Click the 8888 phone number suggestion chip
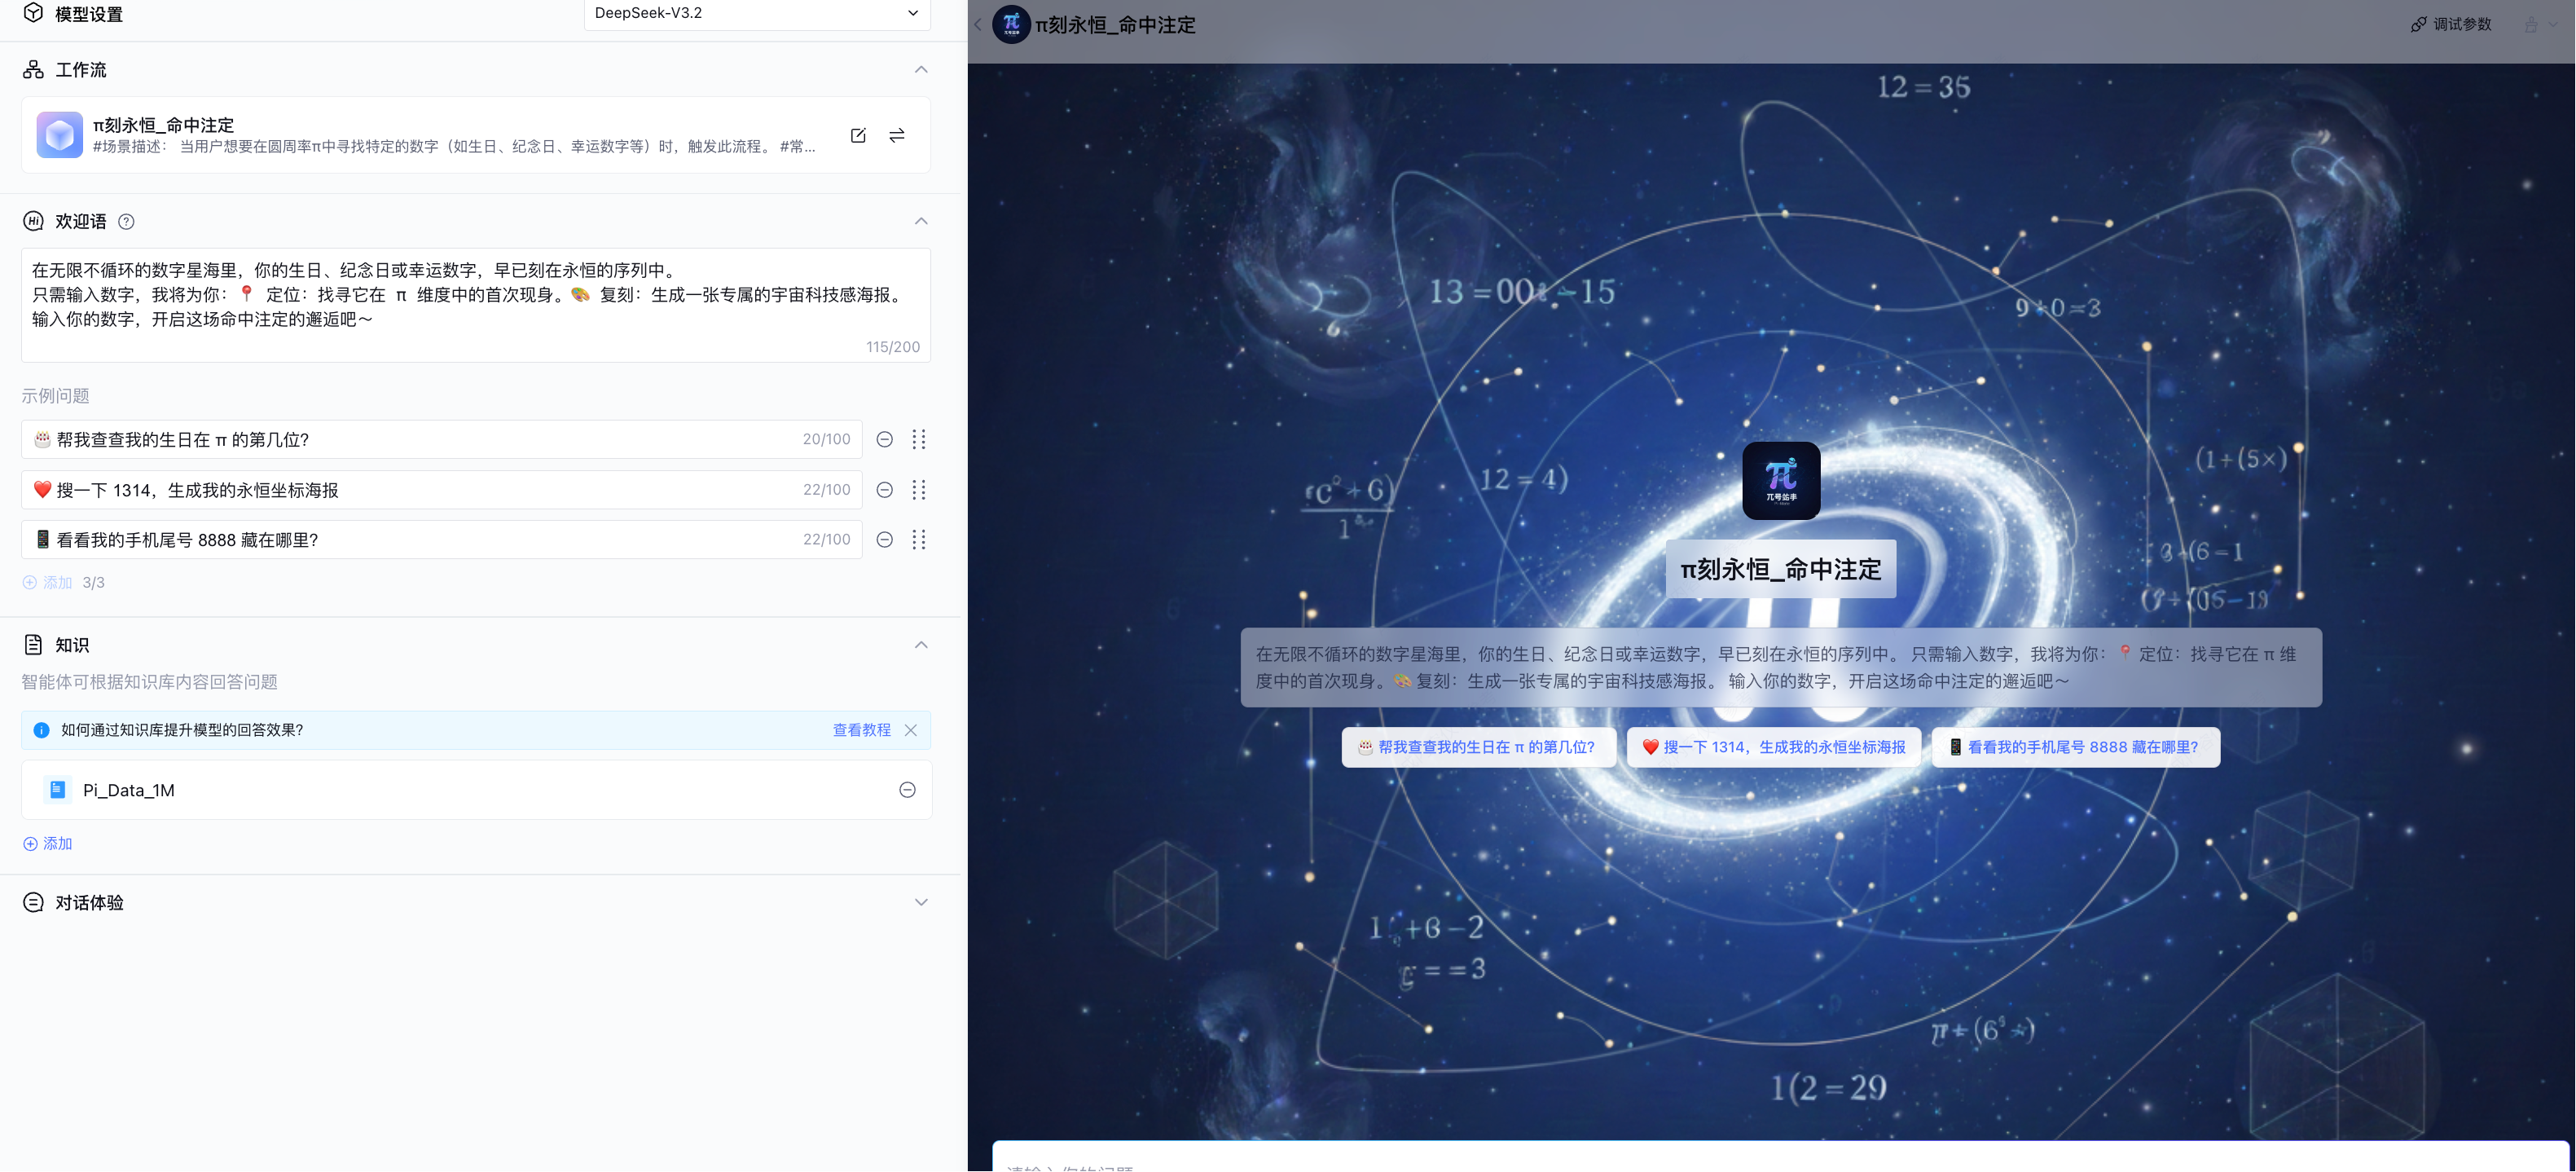 (x=2075, y=747)
